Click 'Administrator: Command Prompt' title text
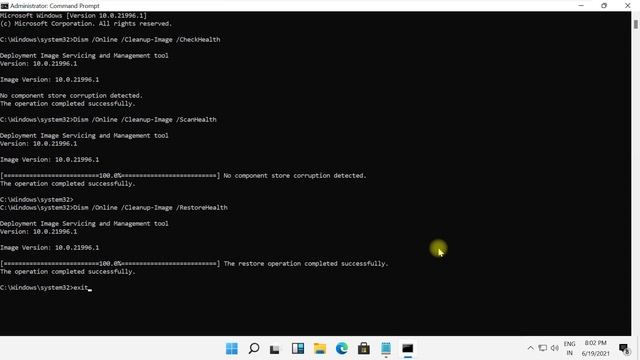This screenshot has height=360, width=640. click(x=55, y=6)
